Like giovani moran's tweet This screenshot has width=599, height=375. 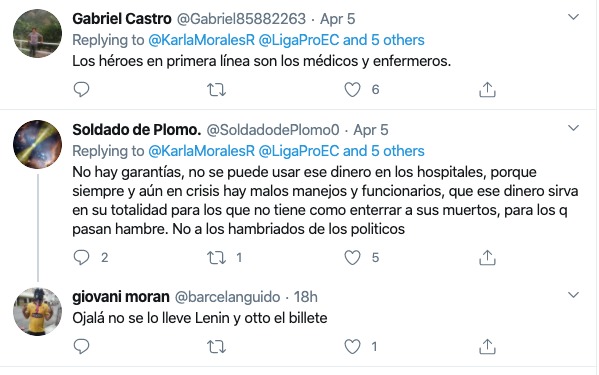click(x=352, y=347)
